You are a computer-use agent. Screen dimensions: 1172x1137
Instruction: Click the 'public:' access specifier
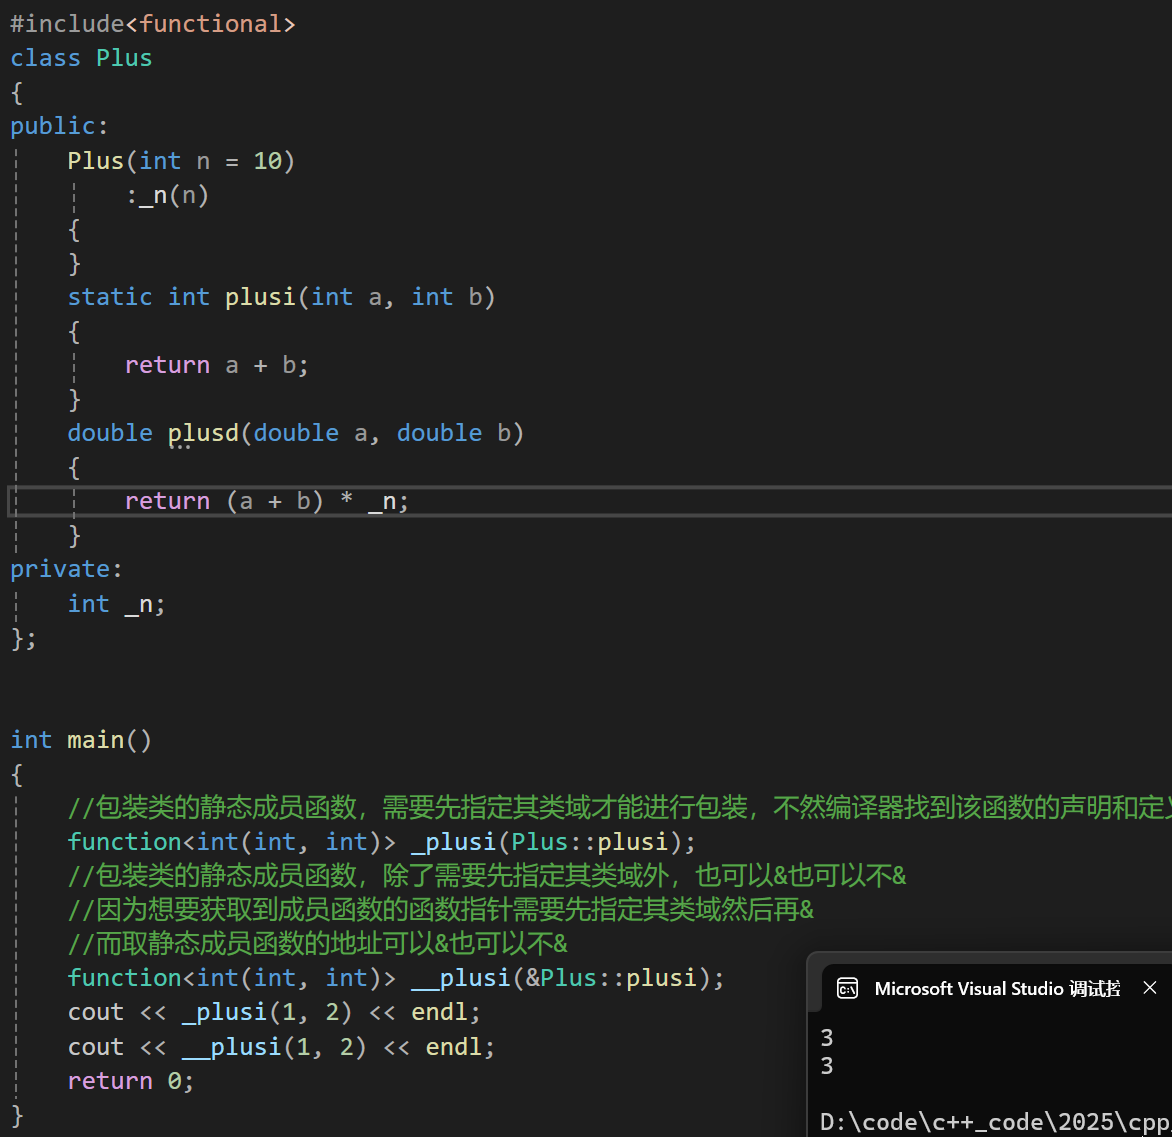coord(59,126)
